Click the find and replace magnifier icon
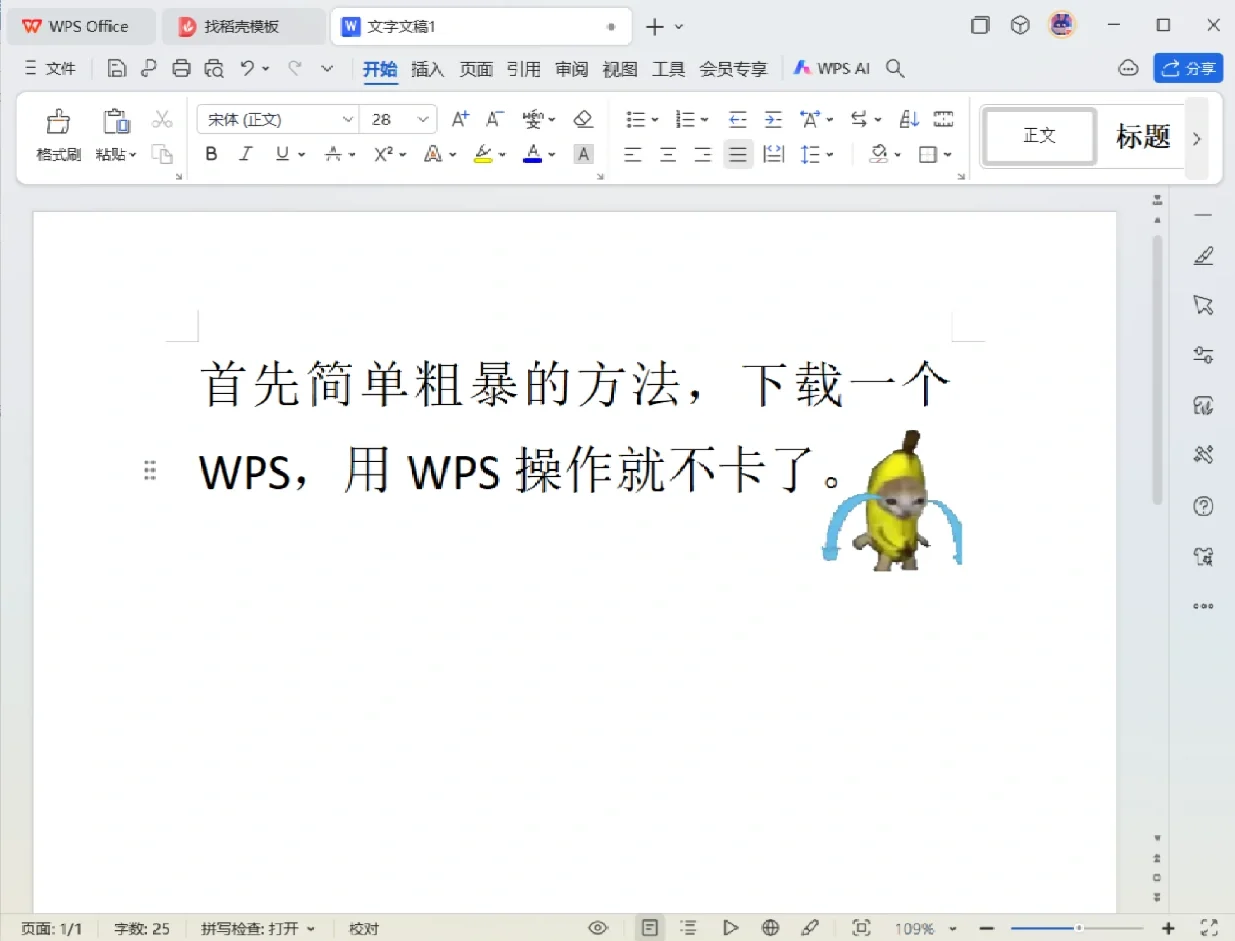 (x=895, y=69)
